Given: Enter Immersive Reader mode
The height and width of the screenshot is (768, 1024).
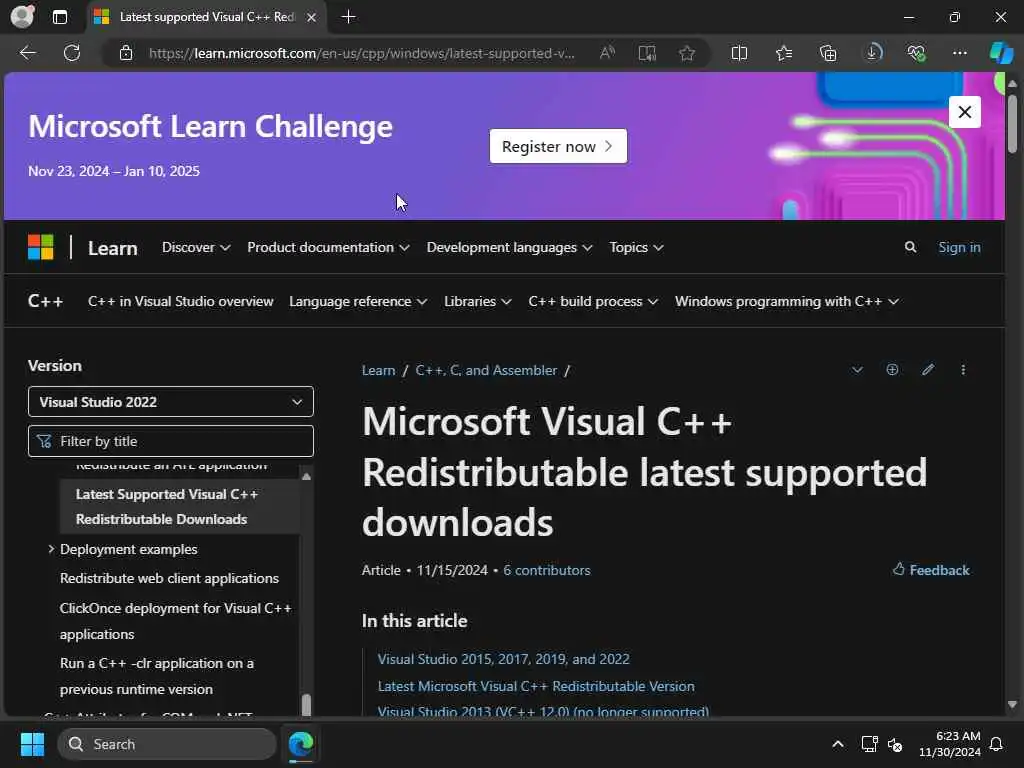Looking at the screenshot, I should coord(647,53).
